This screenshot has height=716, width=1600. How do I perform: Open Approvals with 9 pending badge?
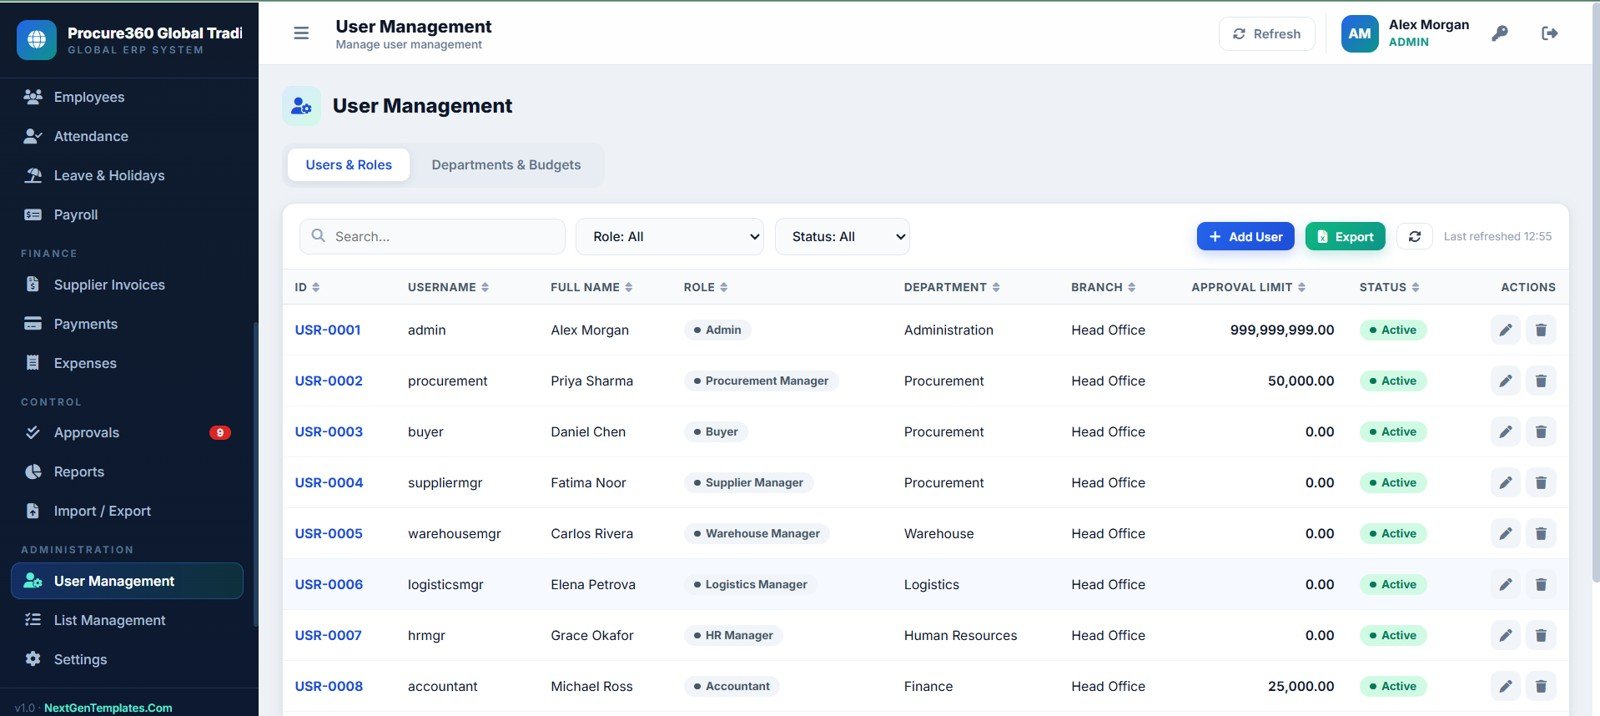pyautogui.click(x=127, y=433)
